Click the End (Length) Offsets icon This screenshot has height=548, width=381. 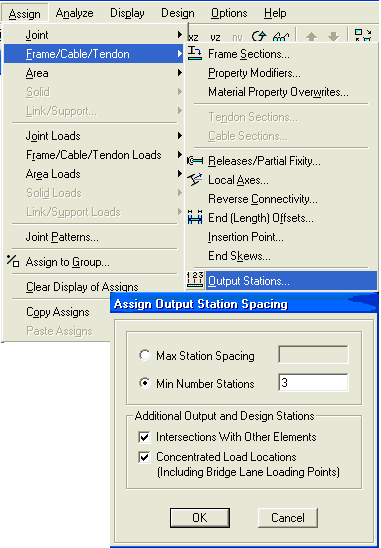point(195,217)
